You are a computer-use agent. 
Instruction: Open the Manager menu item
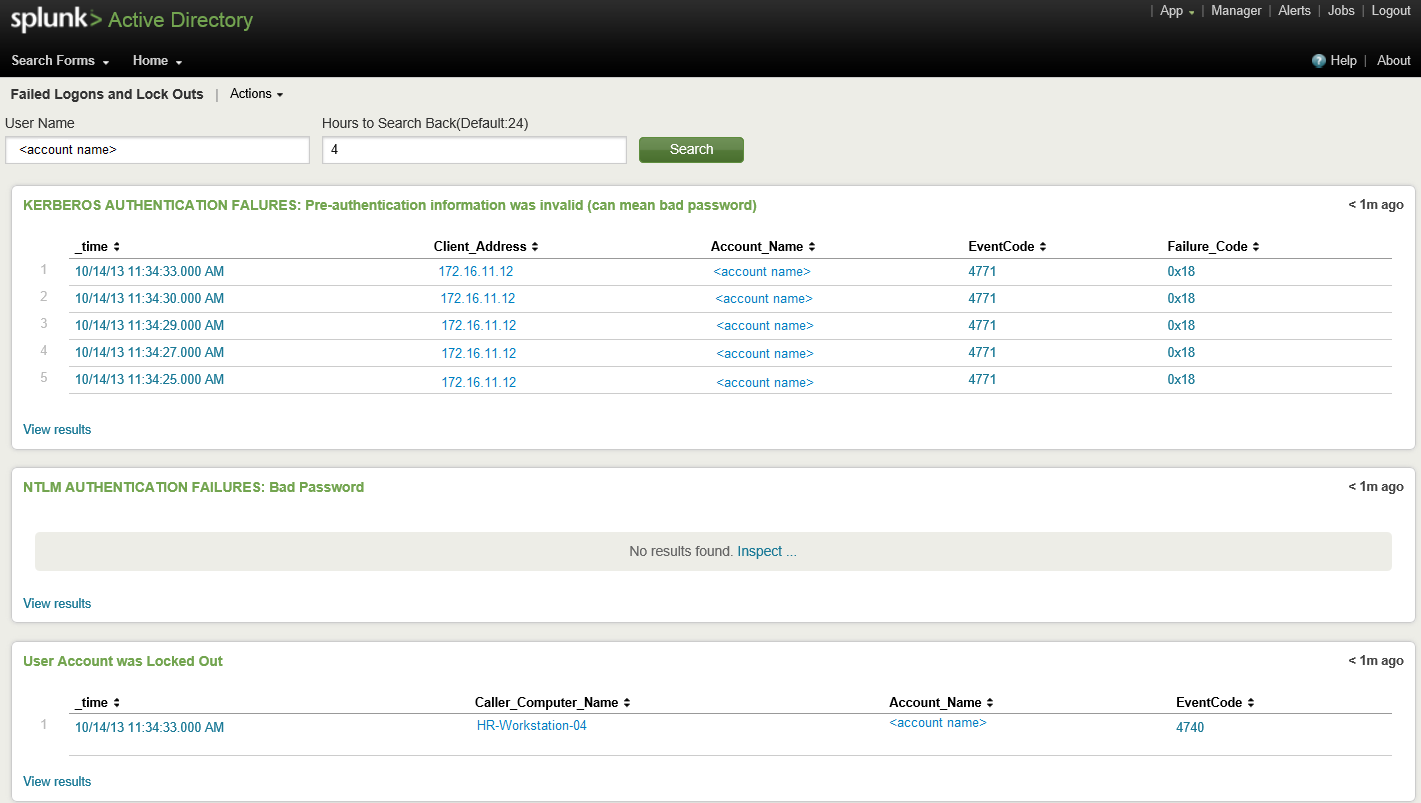click(x=1236, y=11)
